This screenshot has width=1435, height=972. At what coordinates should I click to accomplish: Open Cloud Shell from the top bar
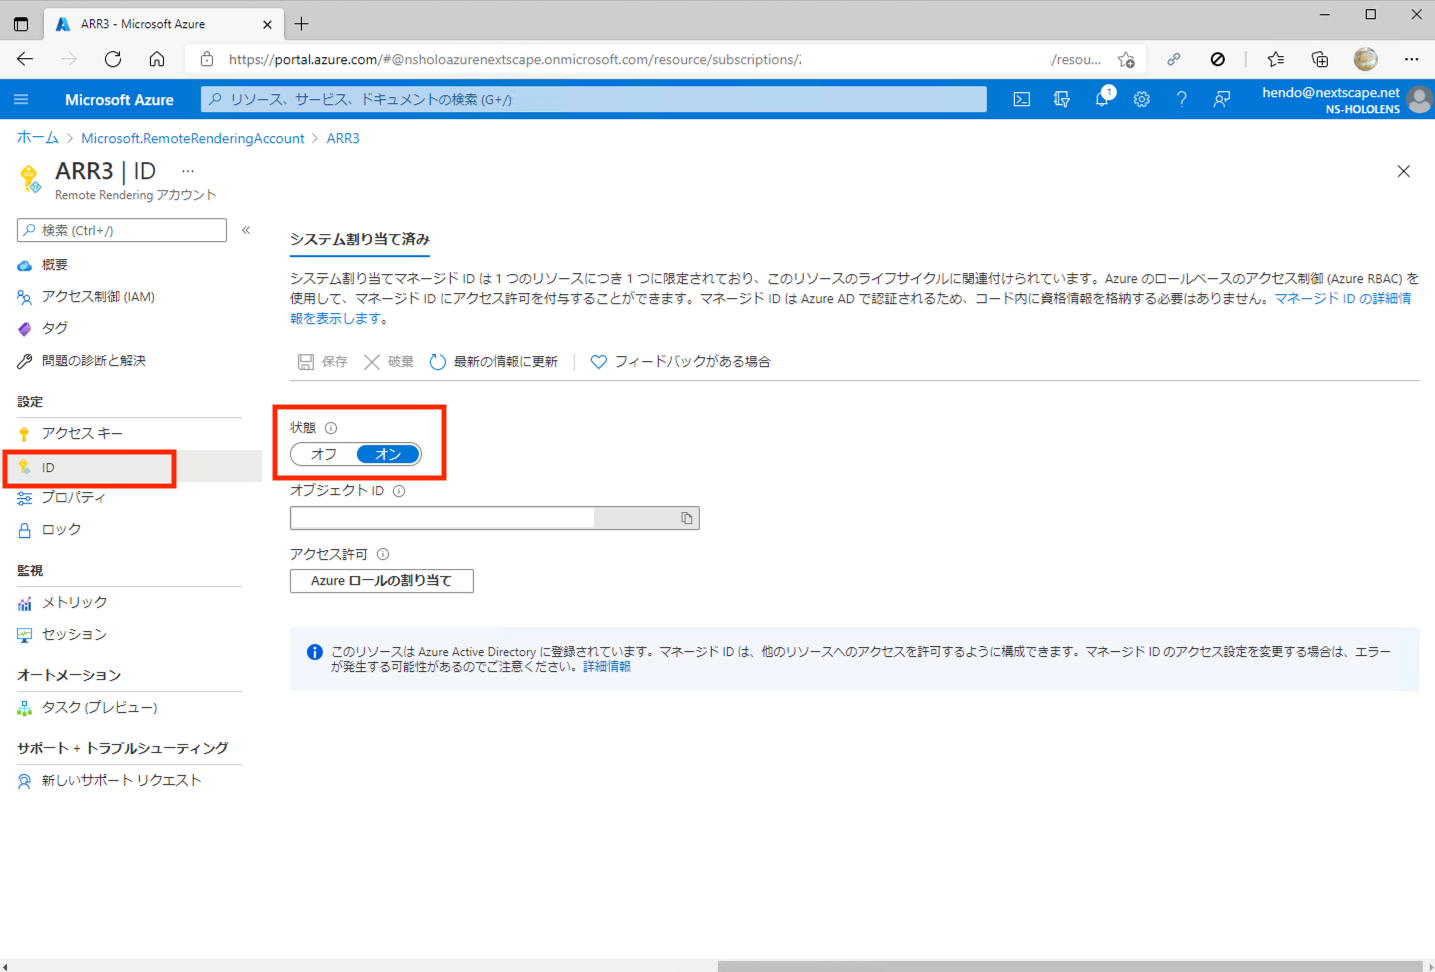(1021, 99)
